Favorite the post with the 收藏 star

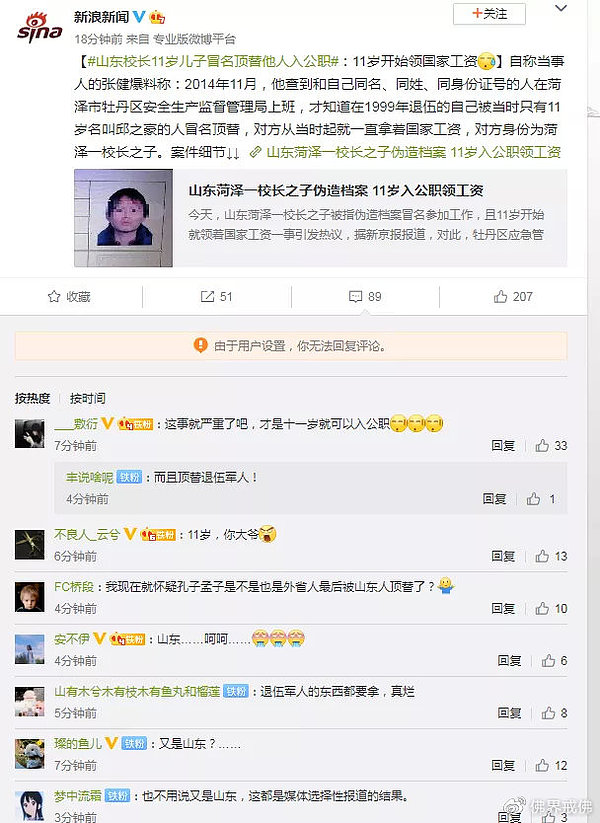tap(69, 297)
